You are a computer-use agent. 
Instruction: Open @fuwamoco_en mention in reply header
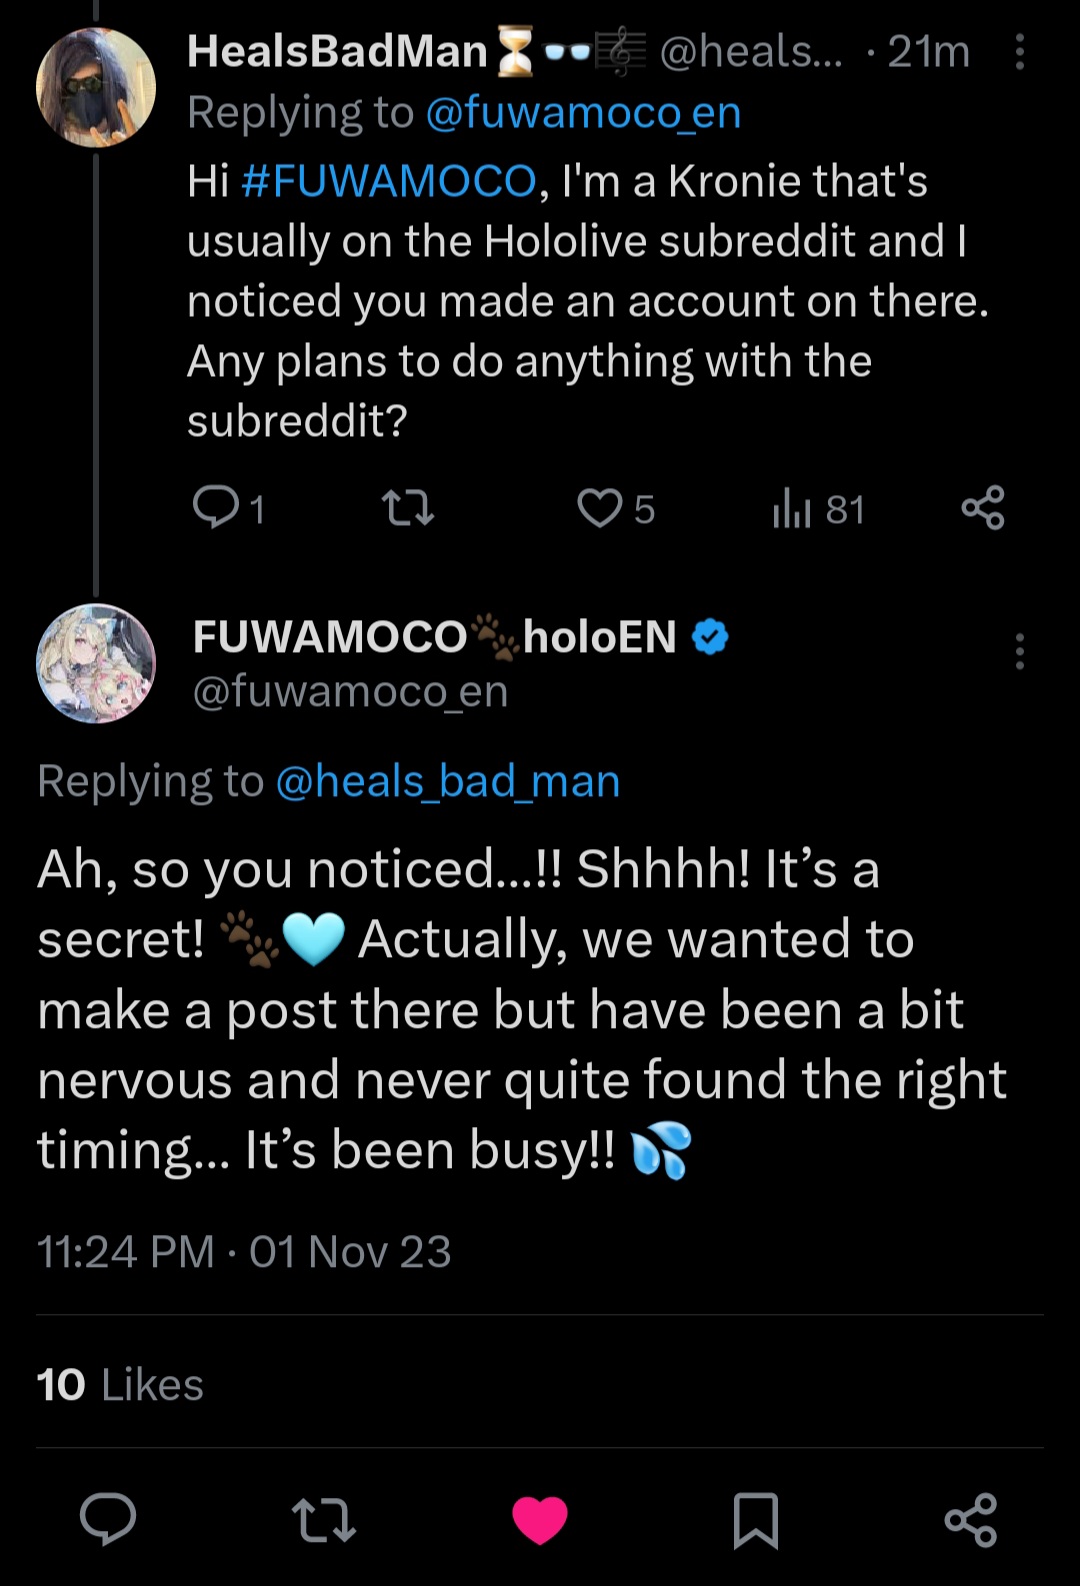pos(583,112)
